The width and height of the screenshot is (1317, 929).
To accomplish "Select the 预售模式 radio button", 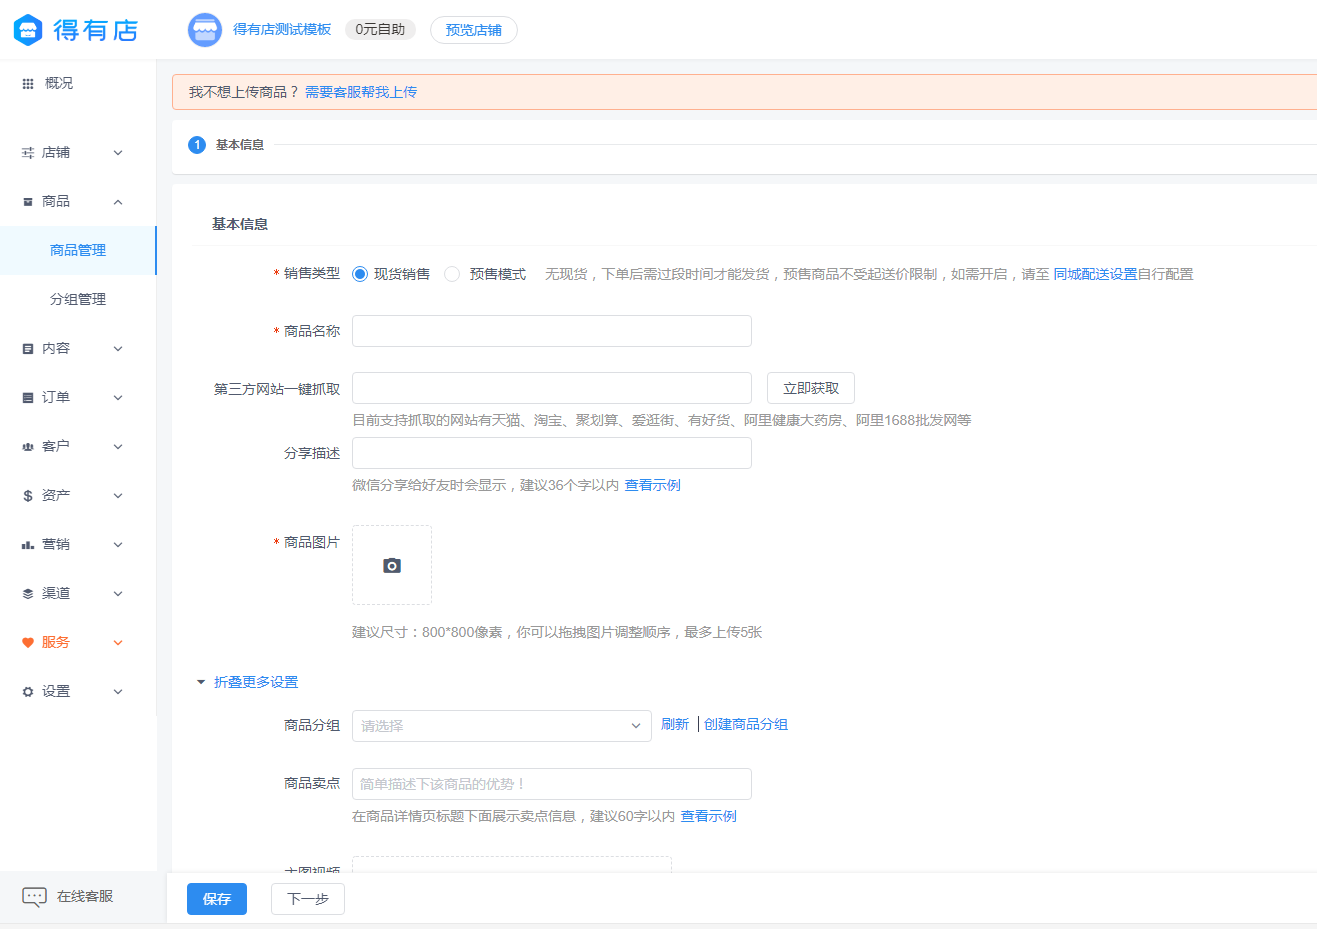I will click(x=452, y=274).
